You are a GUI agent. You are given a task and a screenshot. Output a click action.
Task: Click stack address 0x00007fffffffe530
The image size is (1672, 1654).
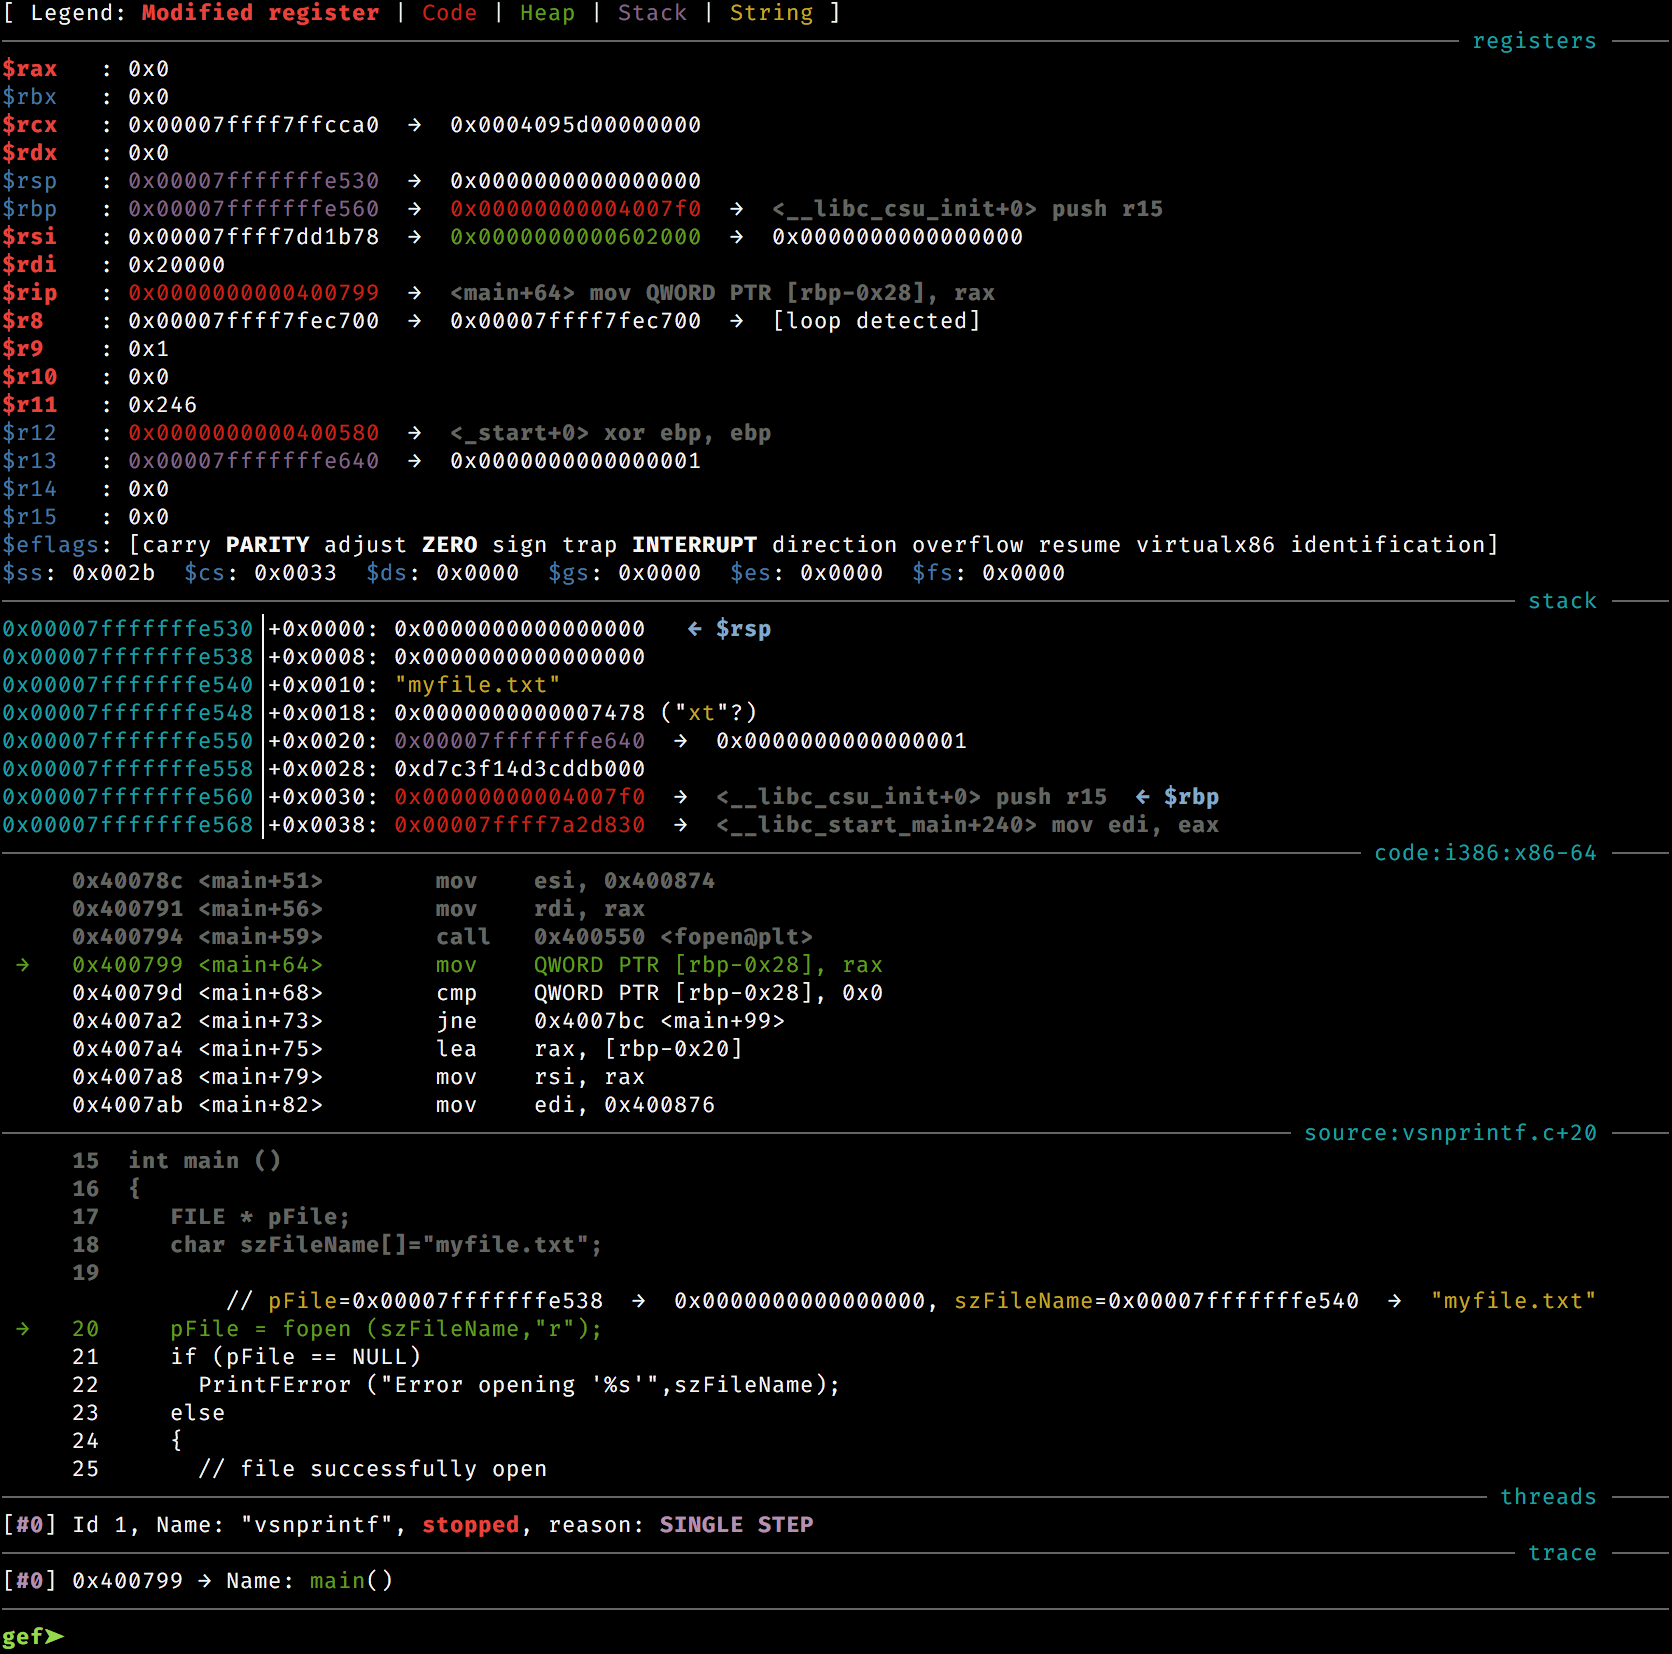pyautogui.click(x=127, y=629)
